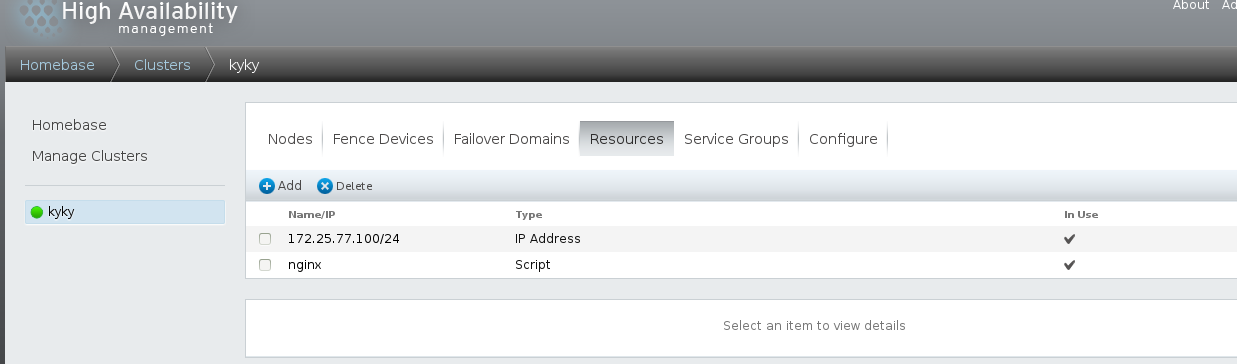This screenshot has height=364, width=1237.
Task: Open Manage Clusters in the sidebar
Action: point(89,156)
